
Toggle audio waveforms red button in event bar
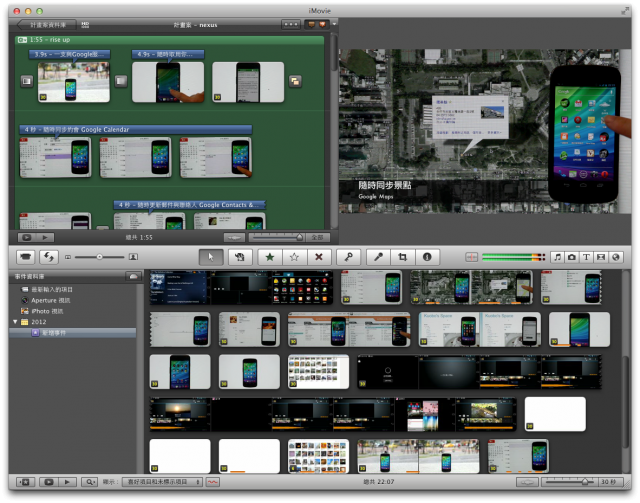212,482
